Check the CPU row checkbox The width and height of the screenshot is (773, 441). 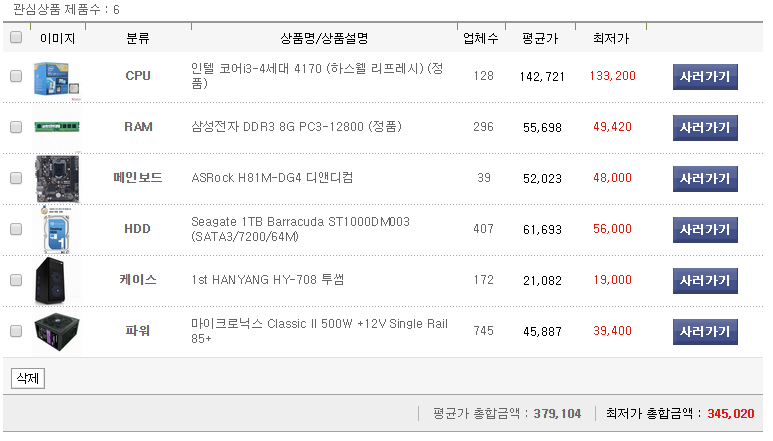(x=15, y=77)
